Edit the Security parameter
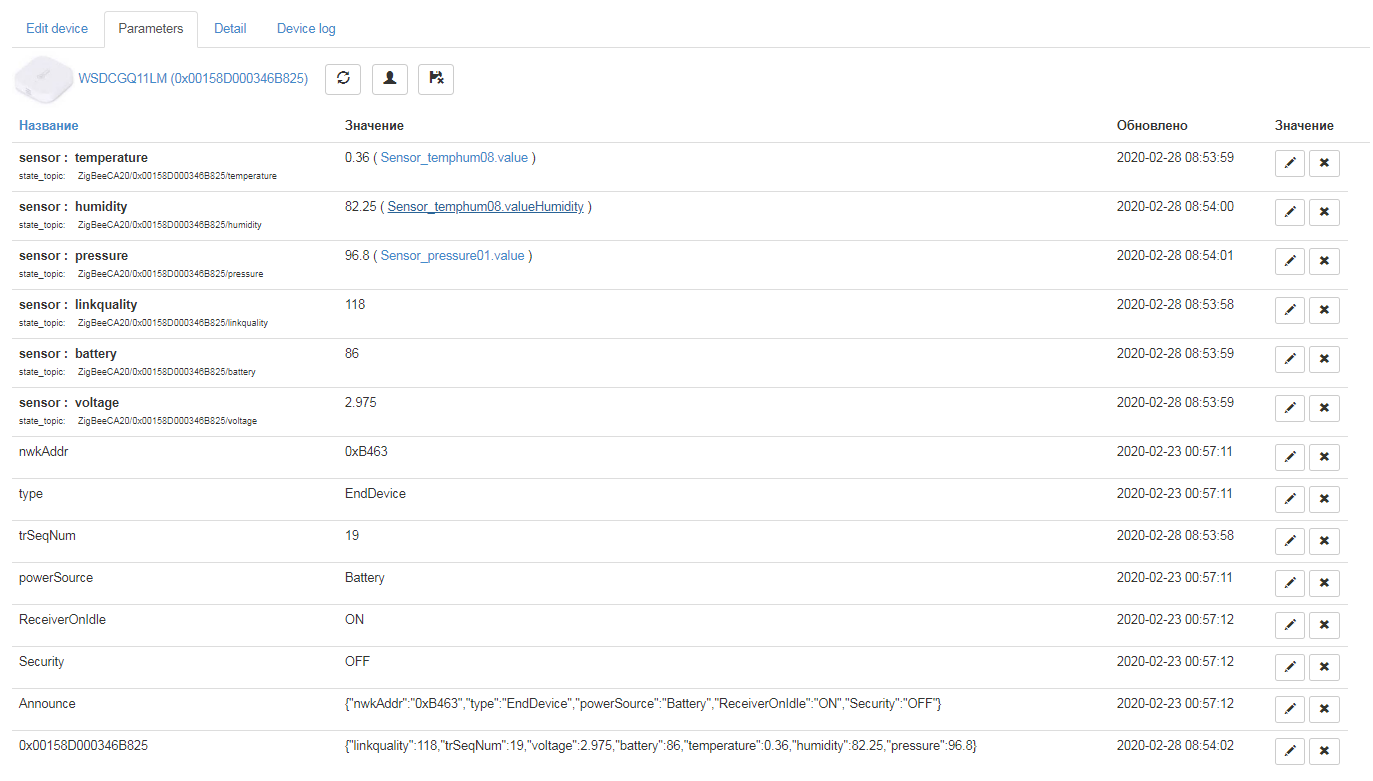This screenshot has height=781, width=1373. tap(1290, 667)
